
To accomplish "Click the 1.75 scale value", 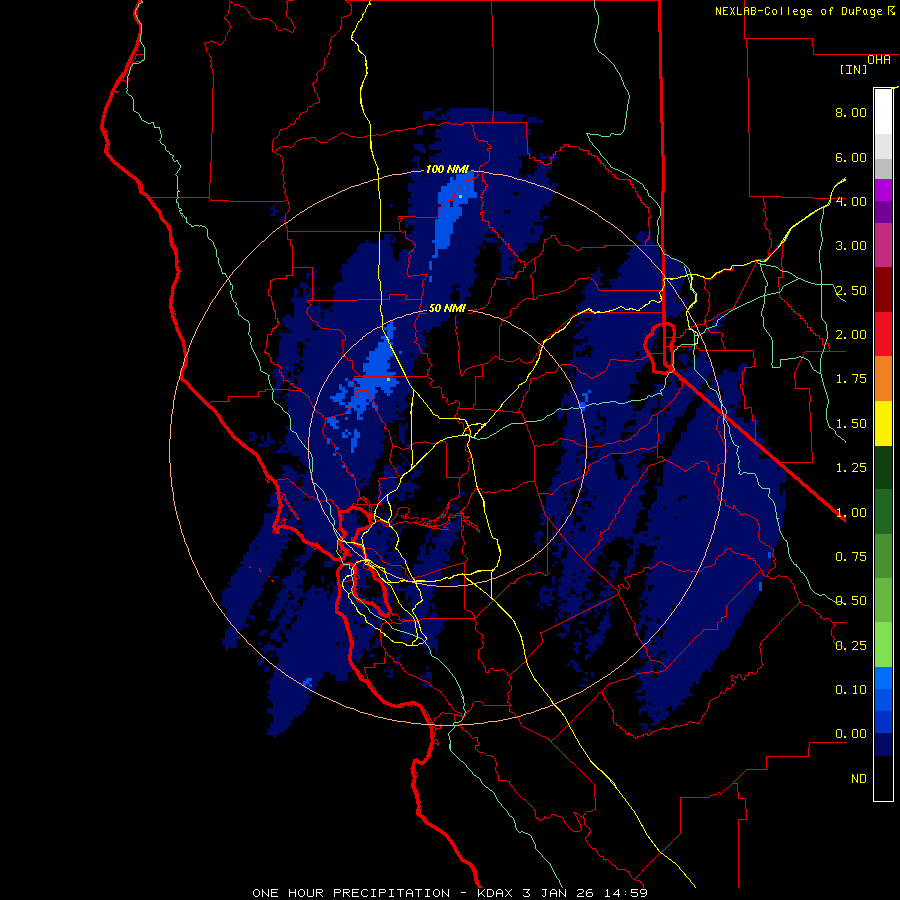I will (851, 379).
